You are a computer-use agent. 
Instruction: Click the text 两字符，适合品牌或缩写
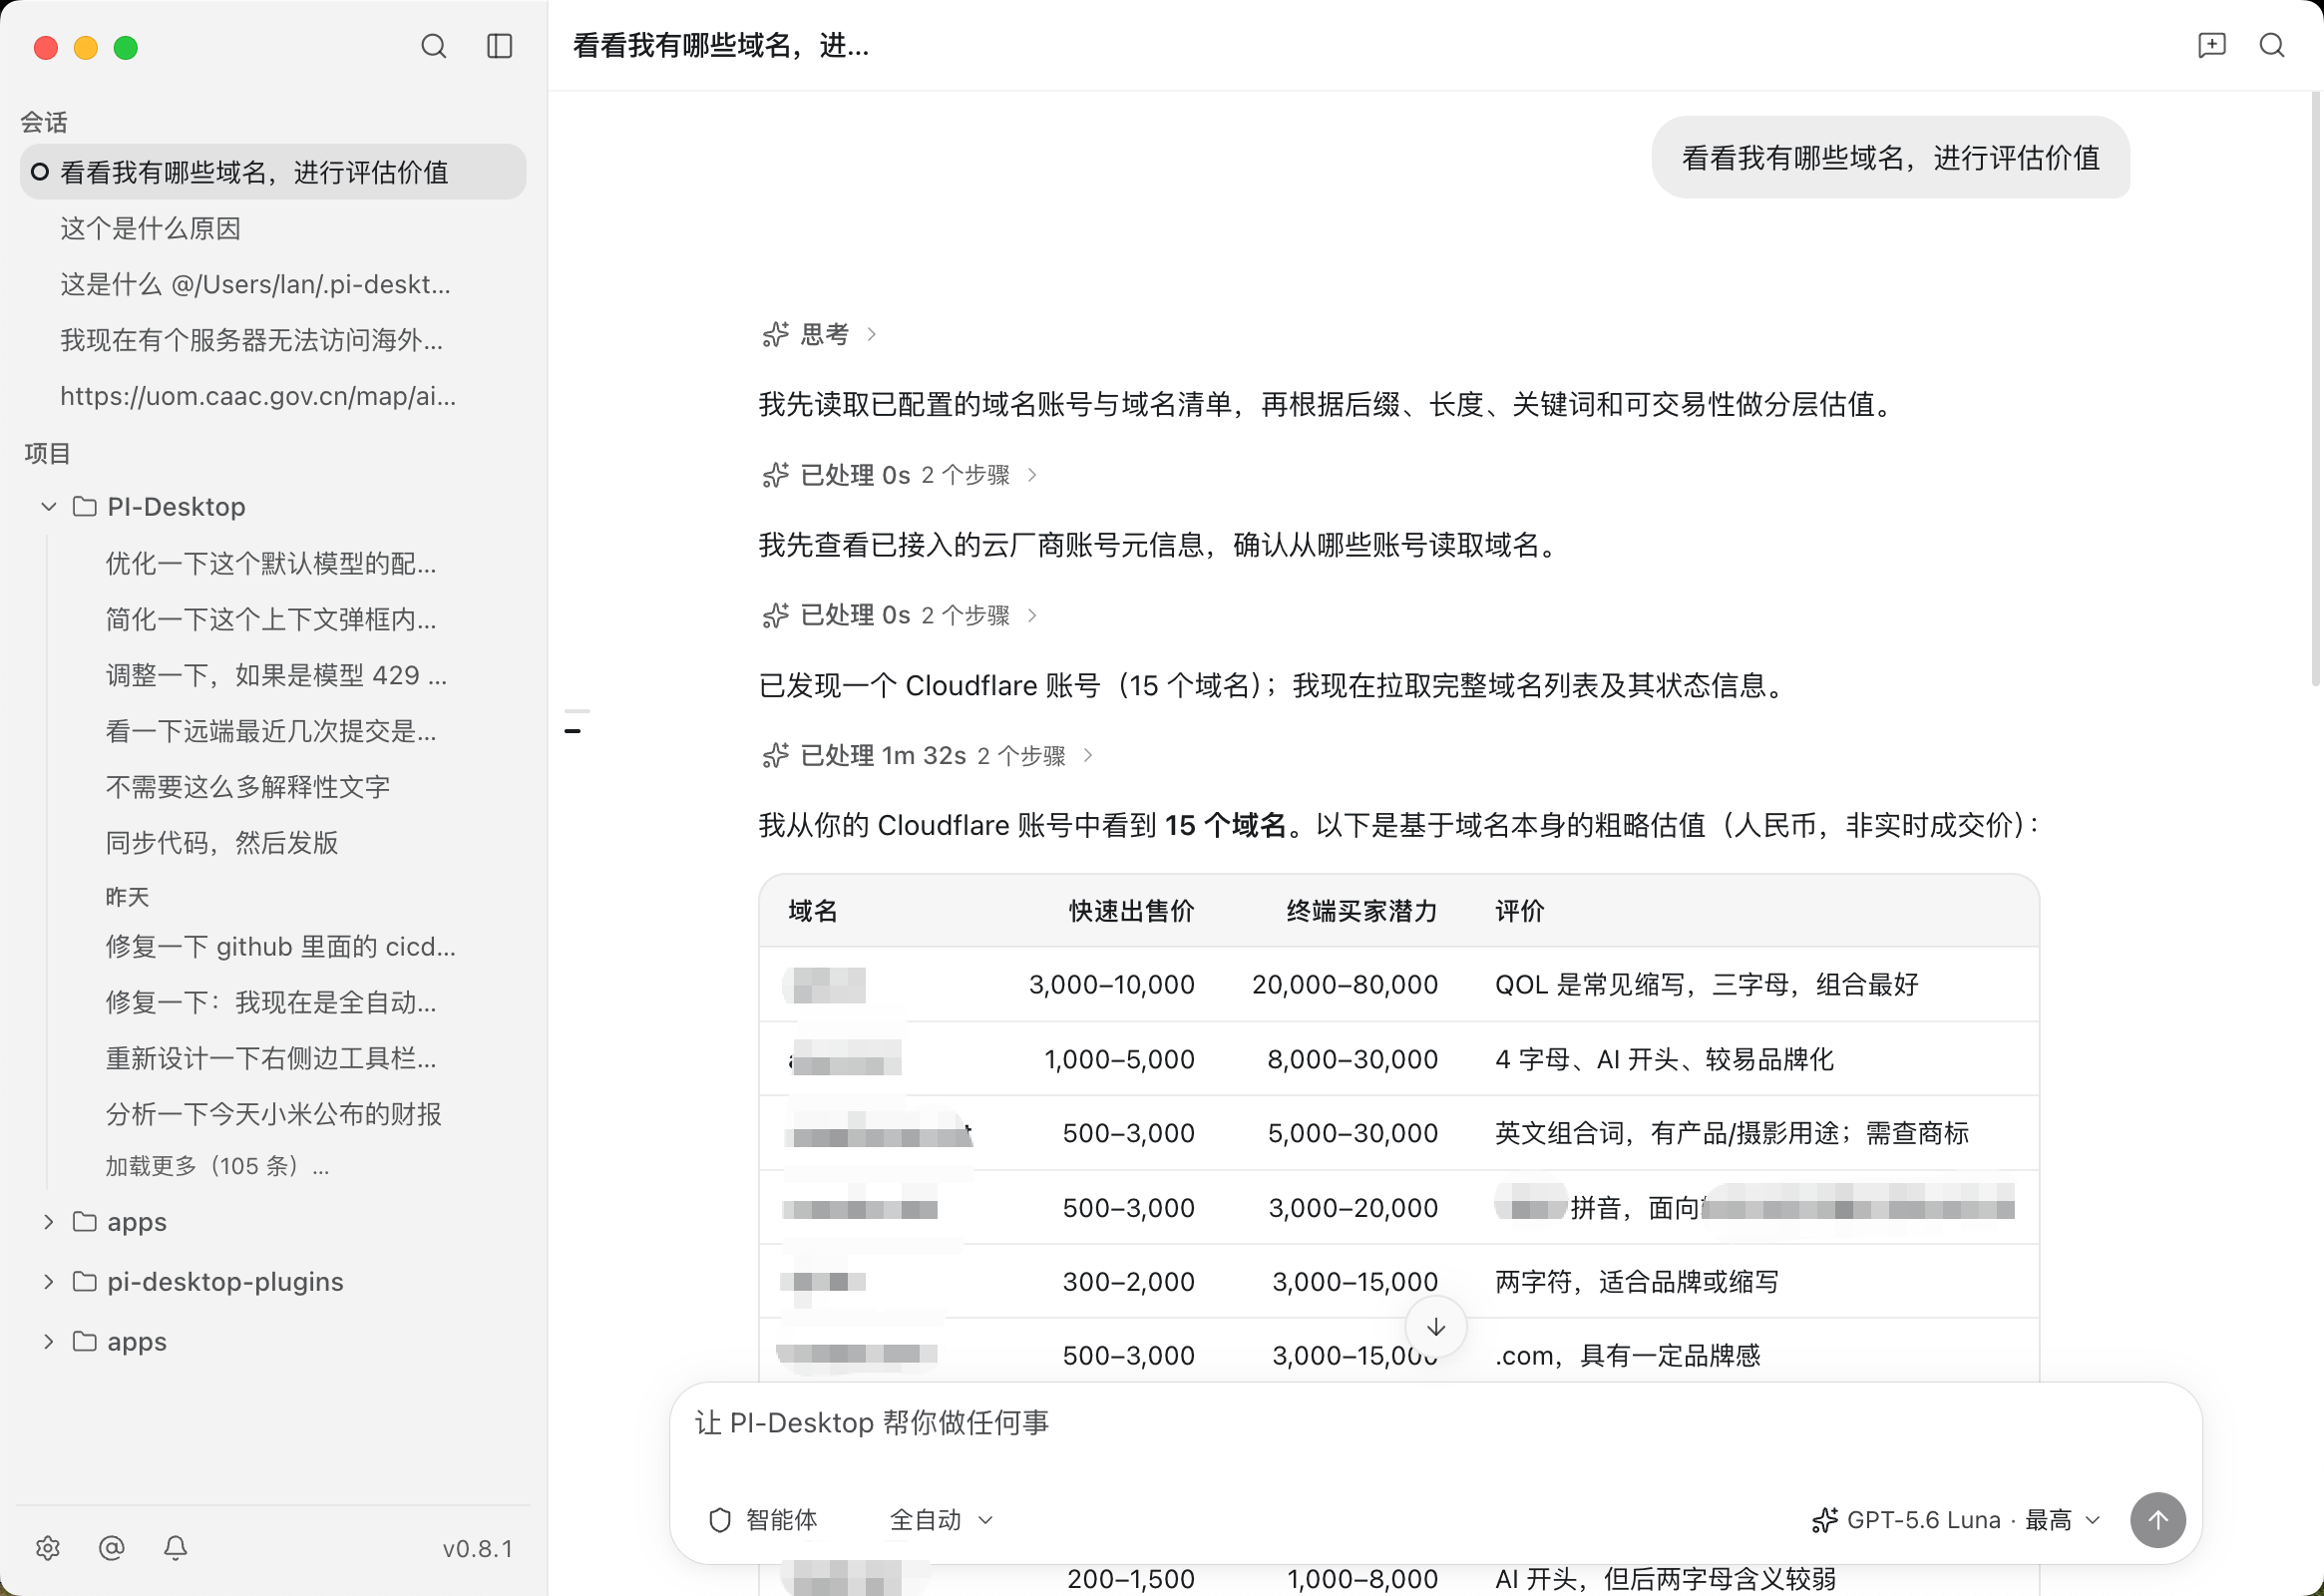[x=1637, y=1282]
